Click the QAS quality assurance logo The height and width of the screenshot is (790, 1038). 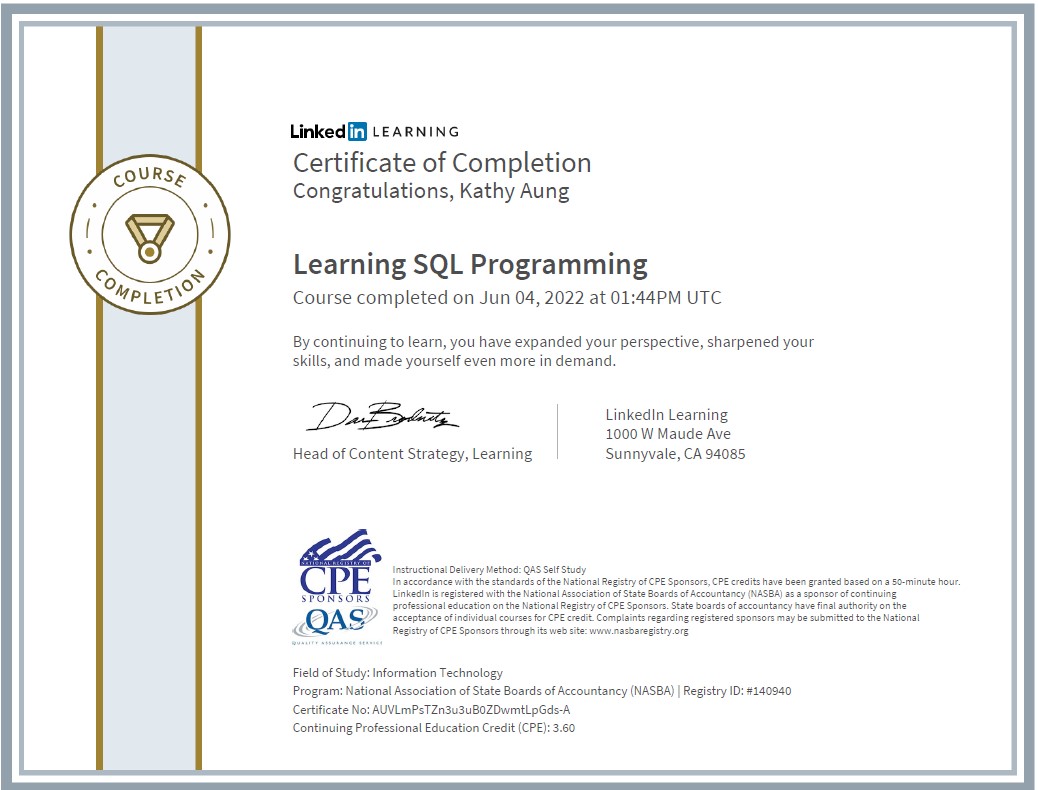point(336,625)
